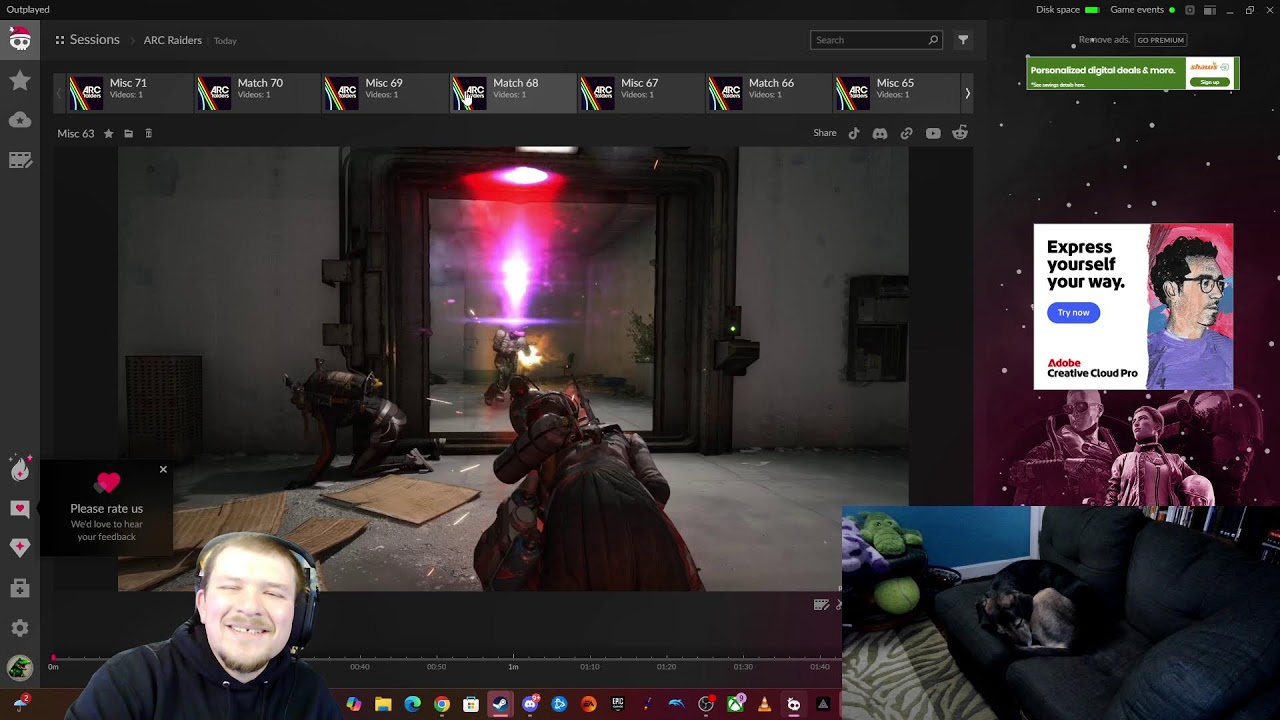This screenshot has width=1280, height=720.
Task: Check the Disk space indicator
Action: [x=1067, y=10]
